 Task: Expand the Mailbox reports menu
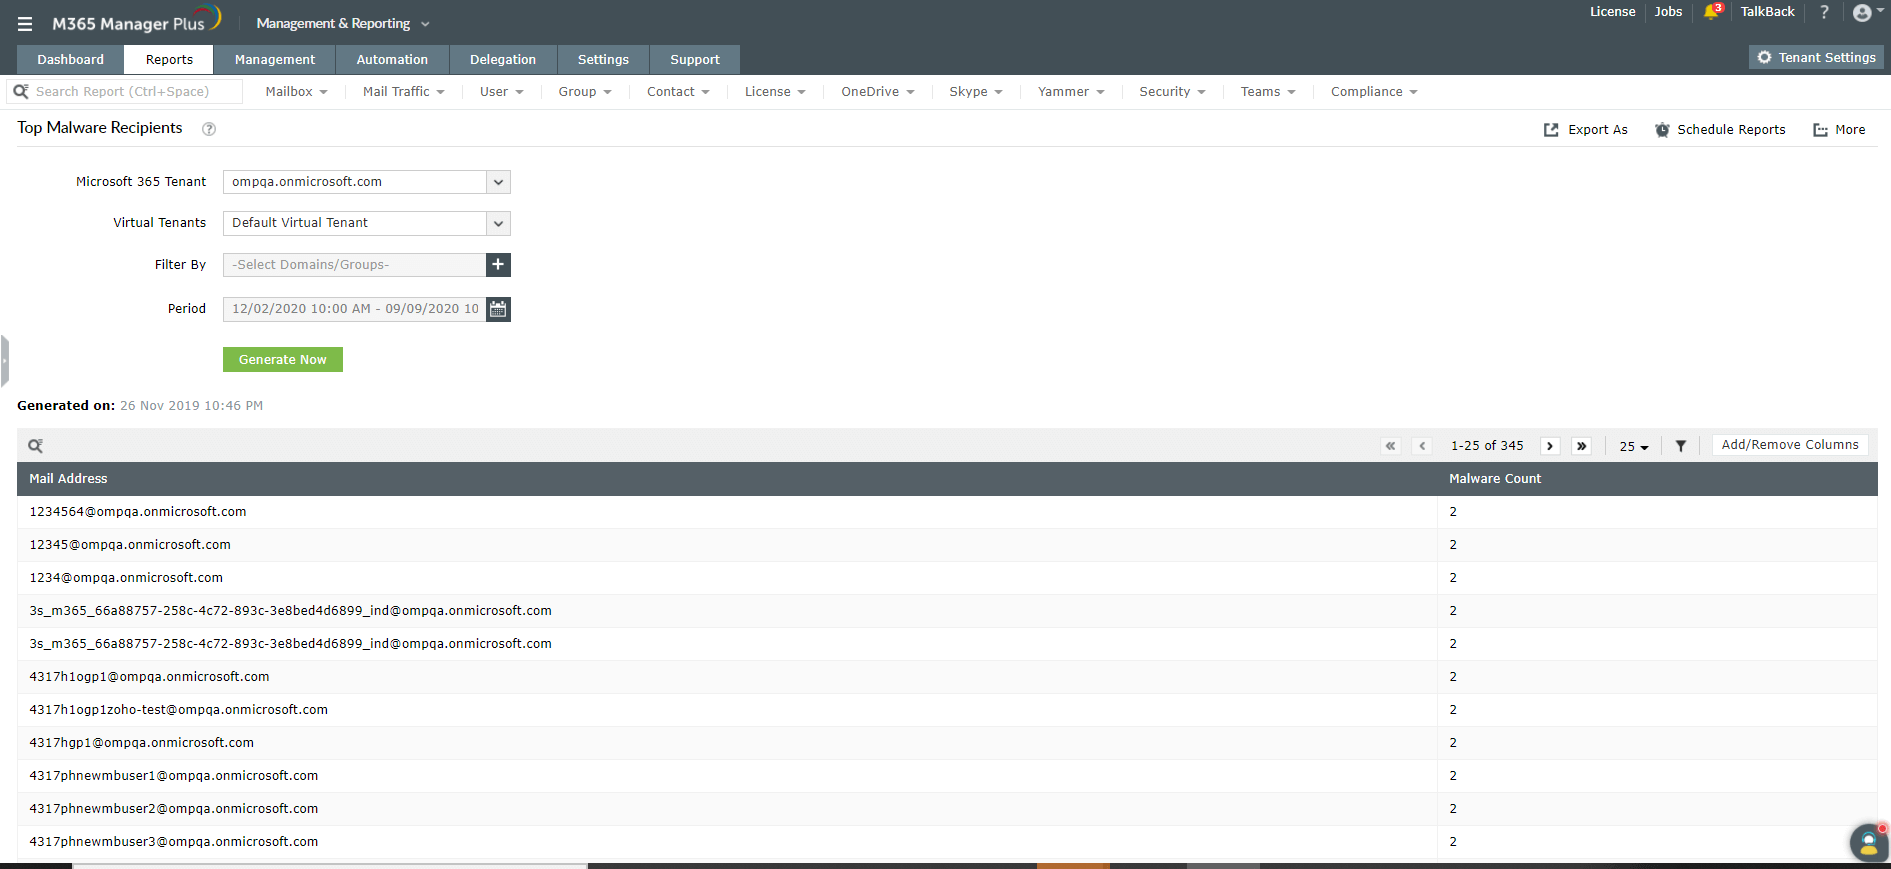(297, 92)
